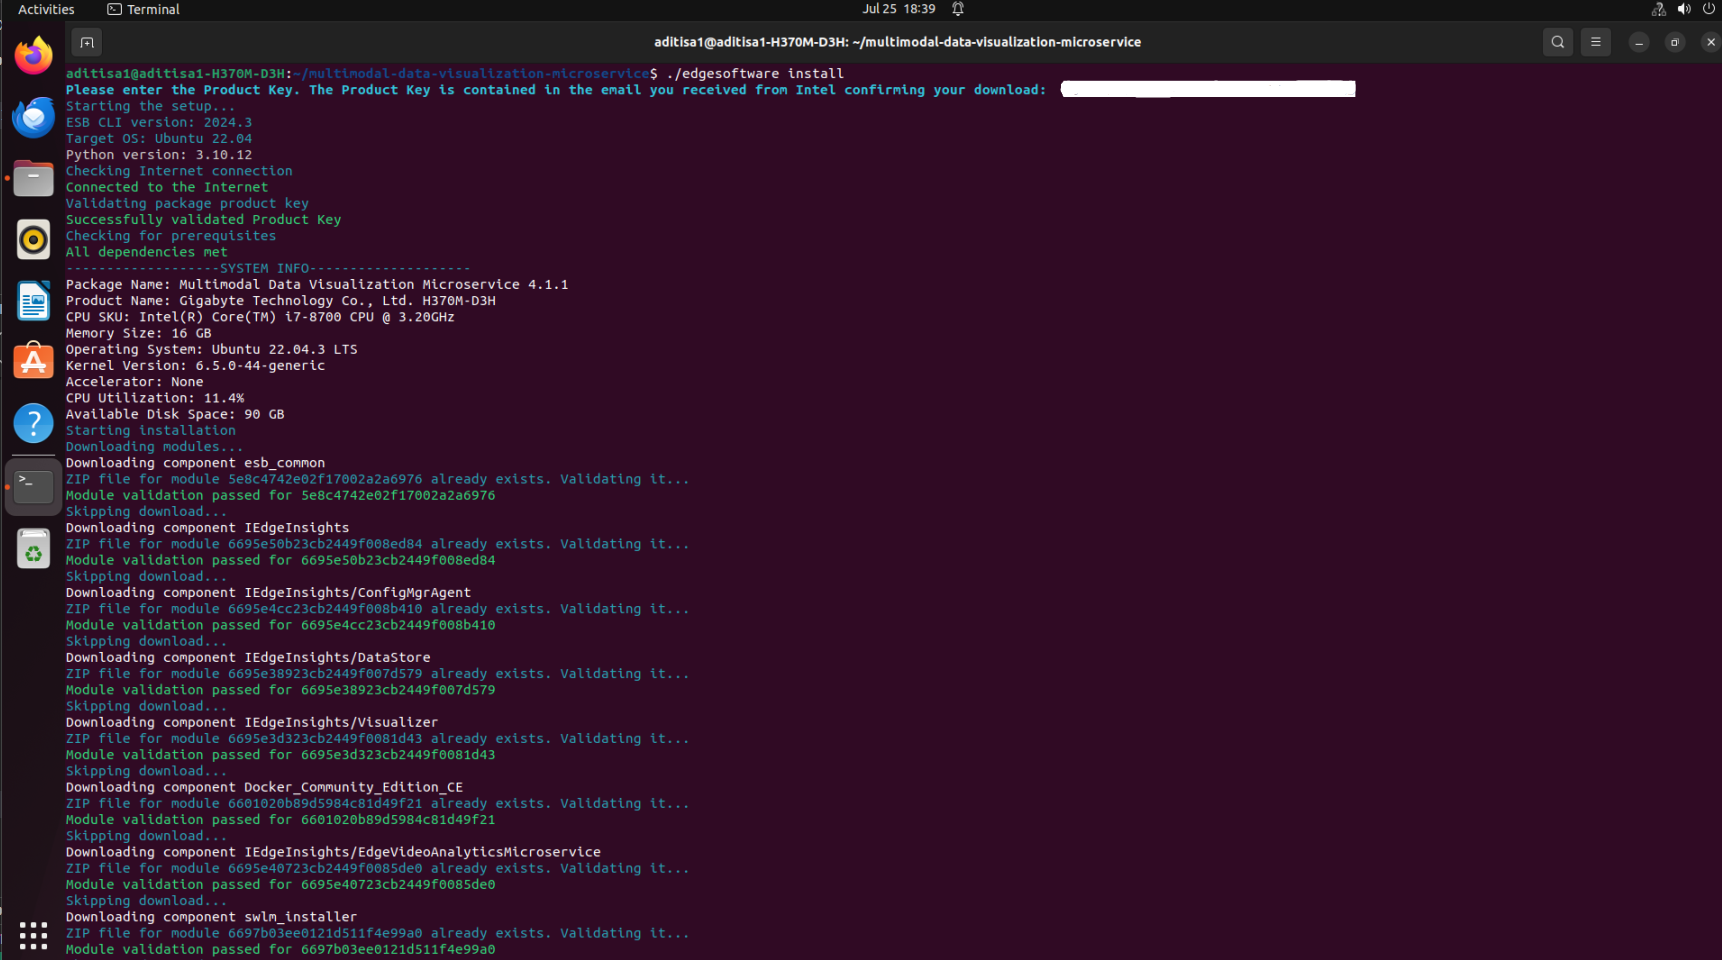
Task: Open the Files manager dock icon
Action: point(33,178)
